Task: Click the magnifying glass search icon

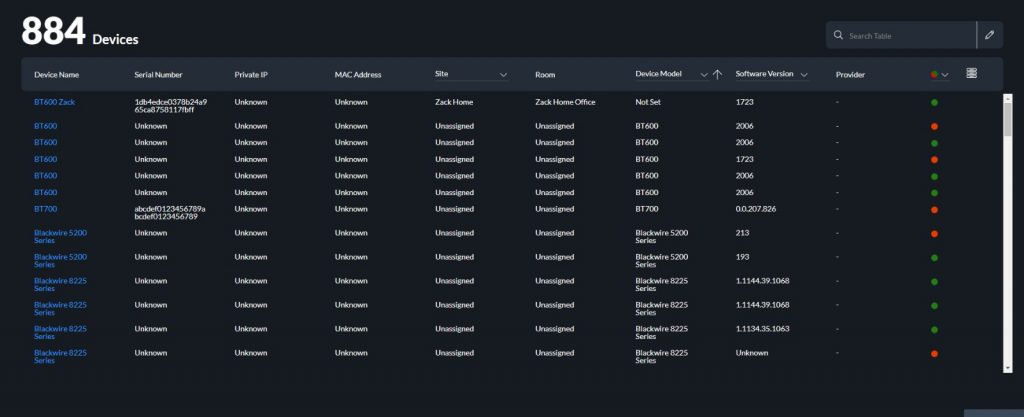Action: 838,36
